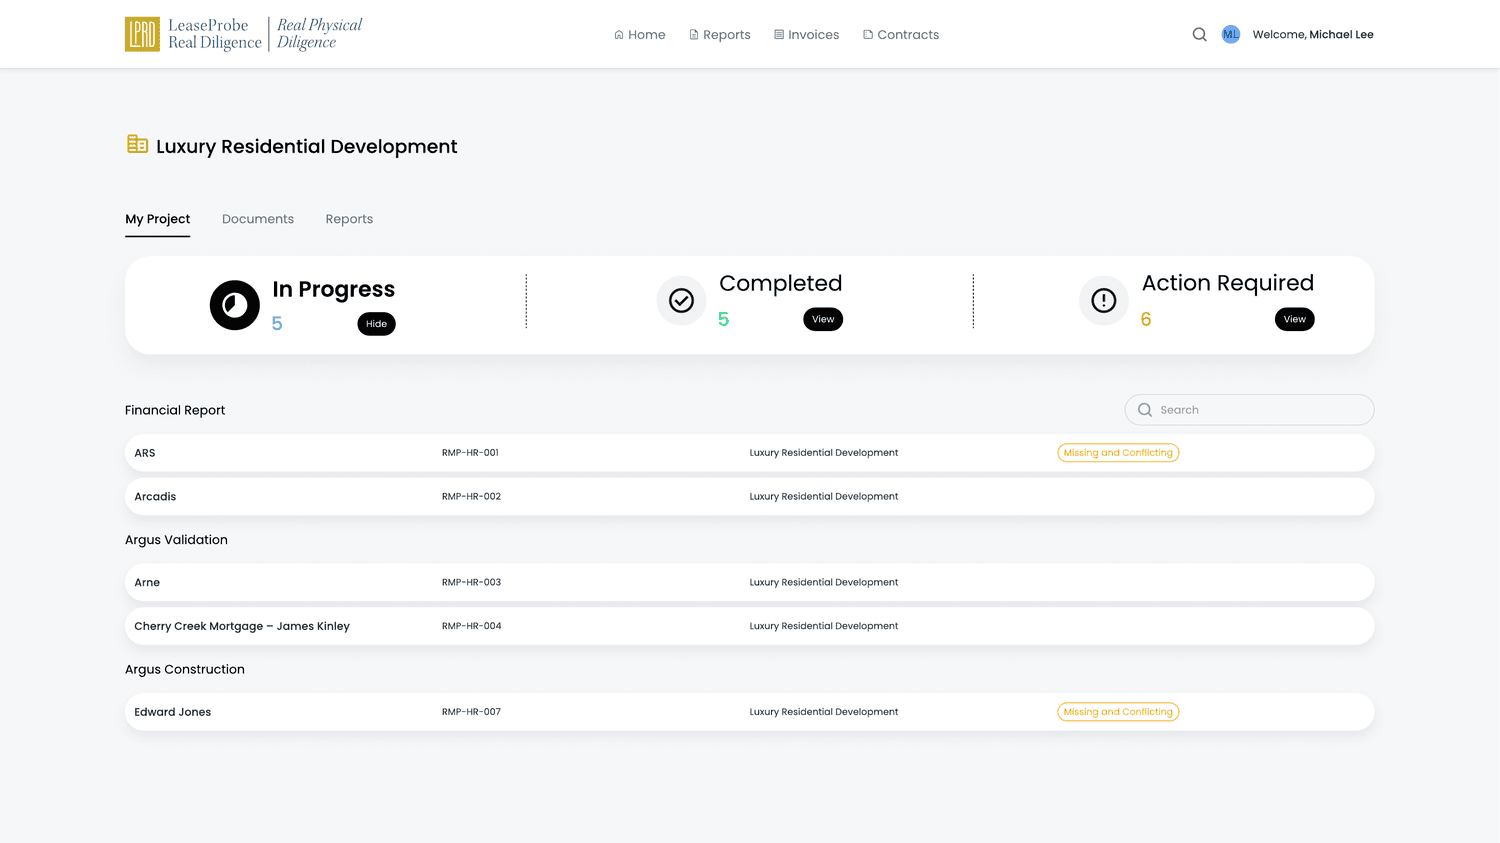Switch to the Reports tab below title

click(349, 219)
